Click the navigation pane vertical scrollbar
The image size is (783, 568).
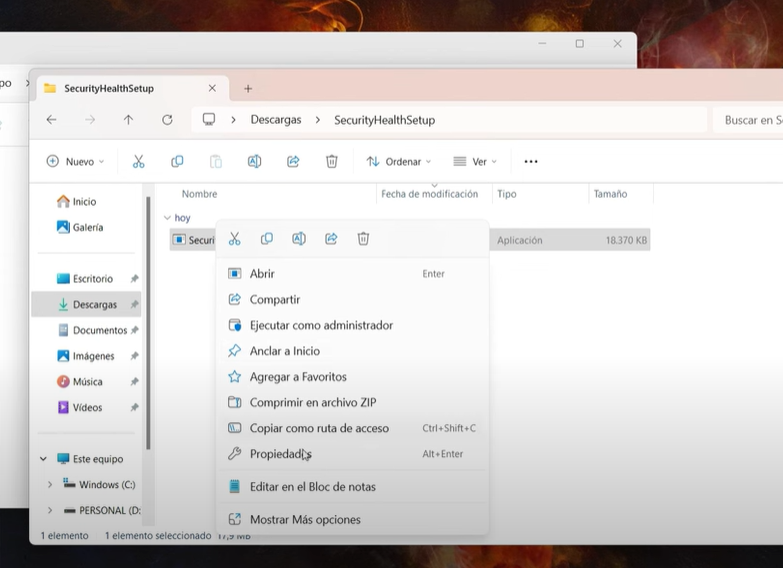pyautogui.click(x=148, y=323)
